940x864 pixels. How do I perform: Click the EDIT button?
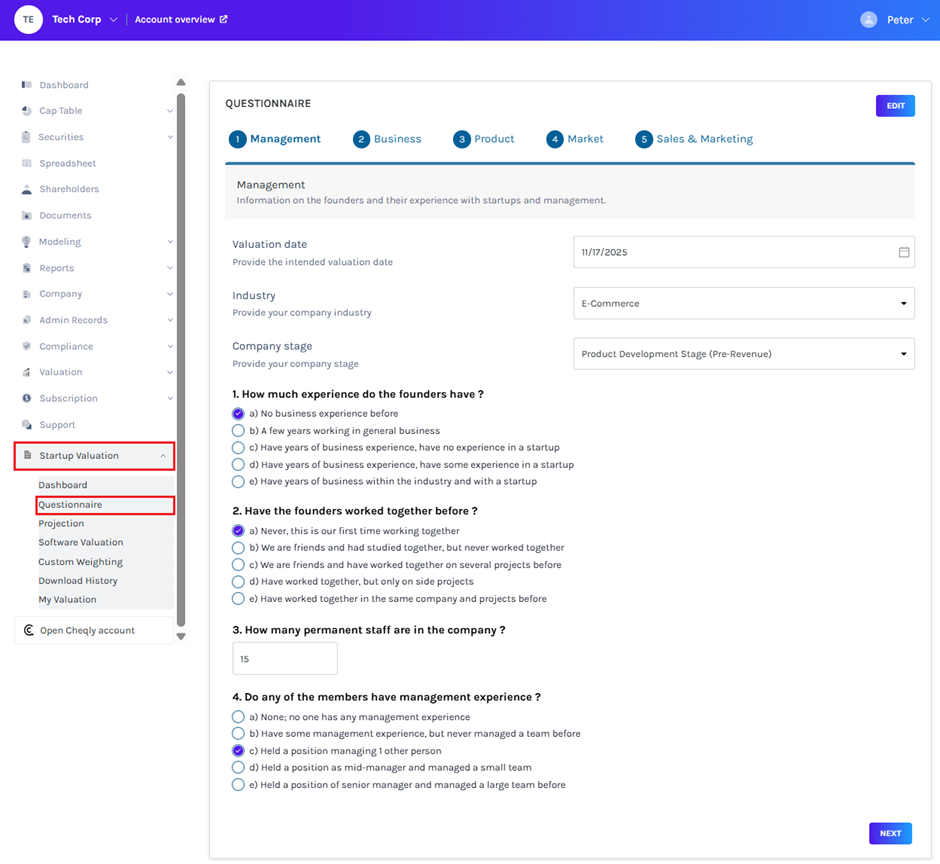[894, 106]
